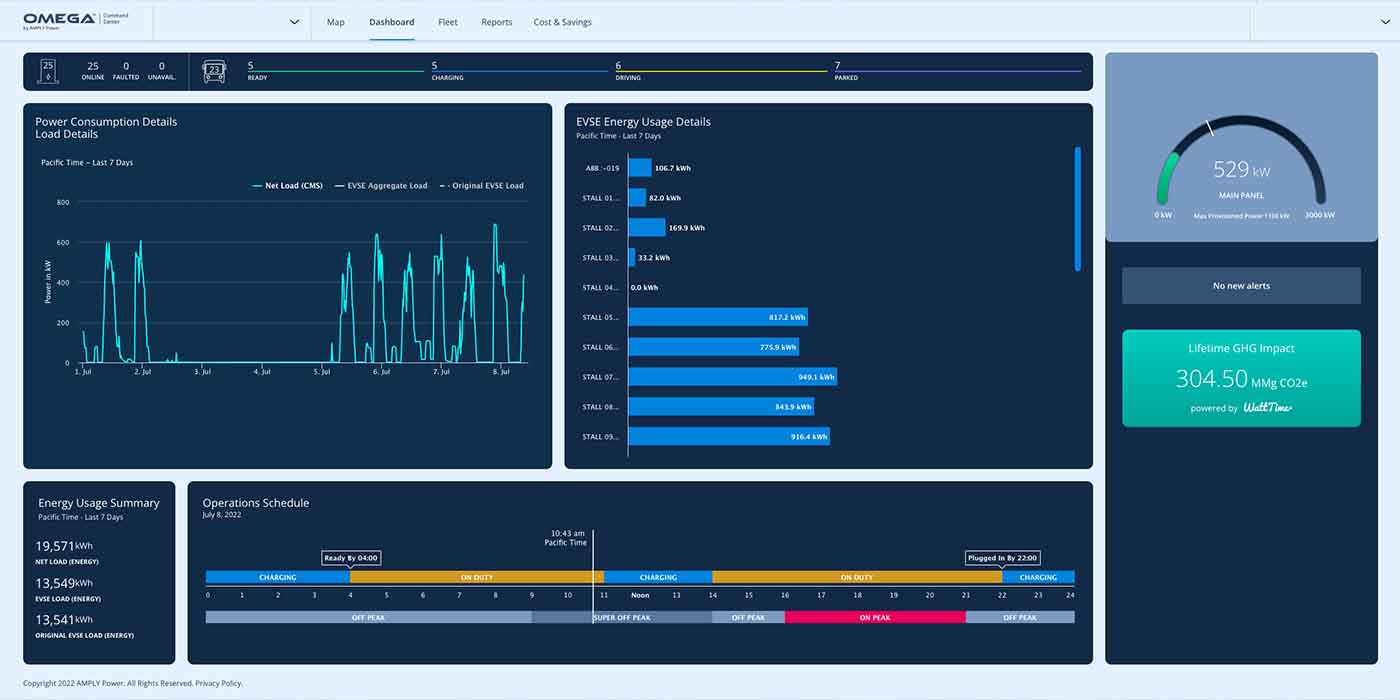Click the bus fleet icon showing 23

pos(213,70)
